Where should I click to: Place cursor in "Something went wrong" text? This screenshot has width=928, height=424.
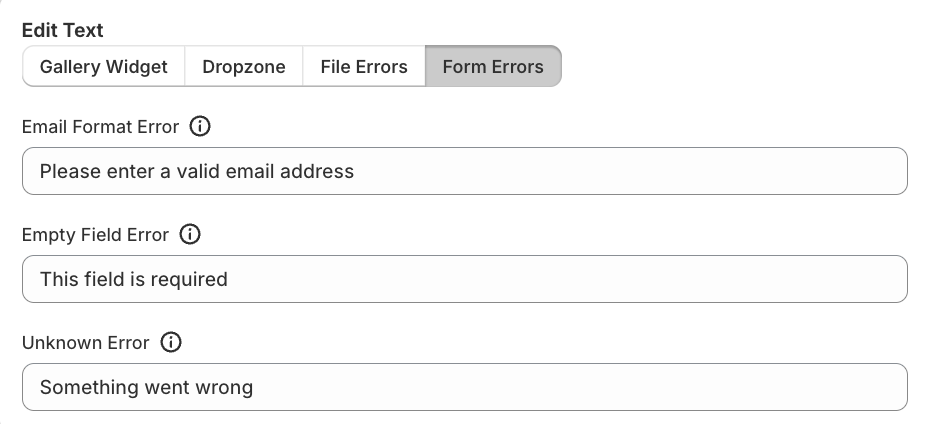pyautogui.click(x=146, y=387)
